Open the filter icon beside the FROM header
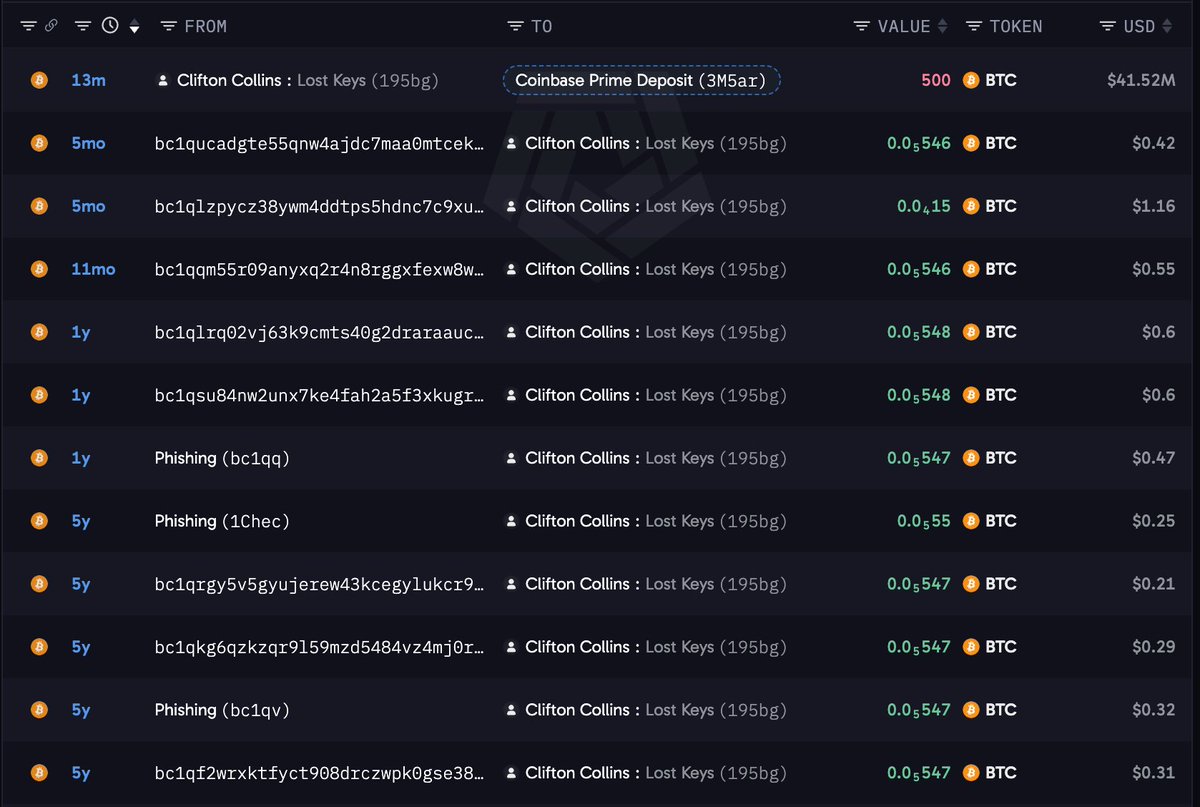The width and height of the screenshot is (1200, 807). pos(169,26)
